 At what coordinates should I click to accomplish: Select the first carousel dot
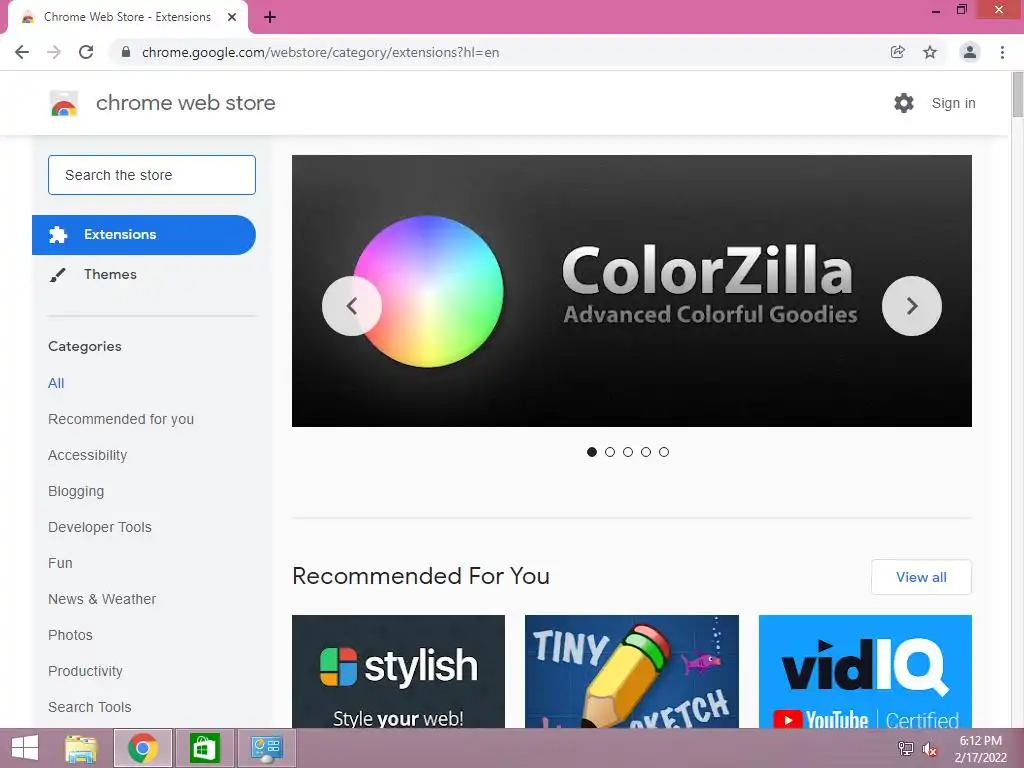coord(592,452)
